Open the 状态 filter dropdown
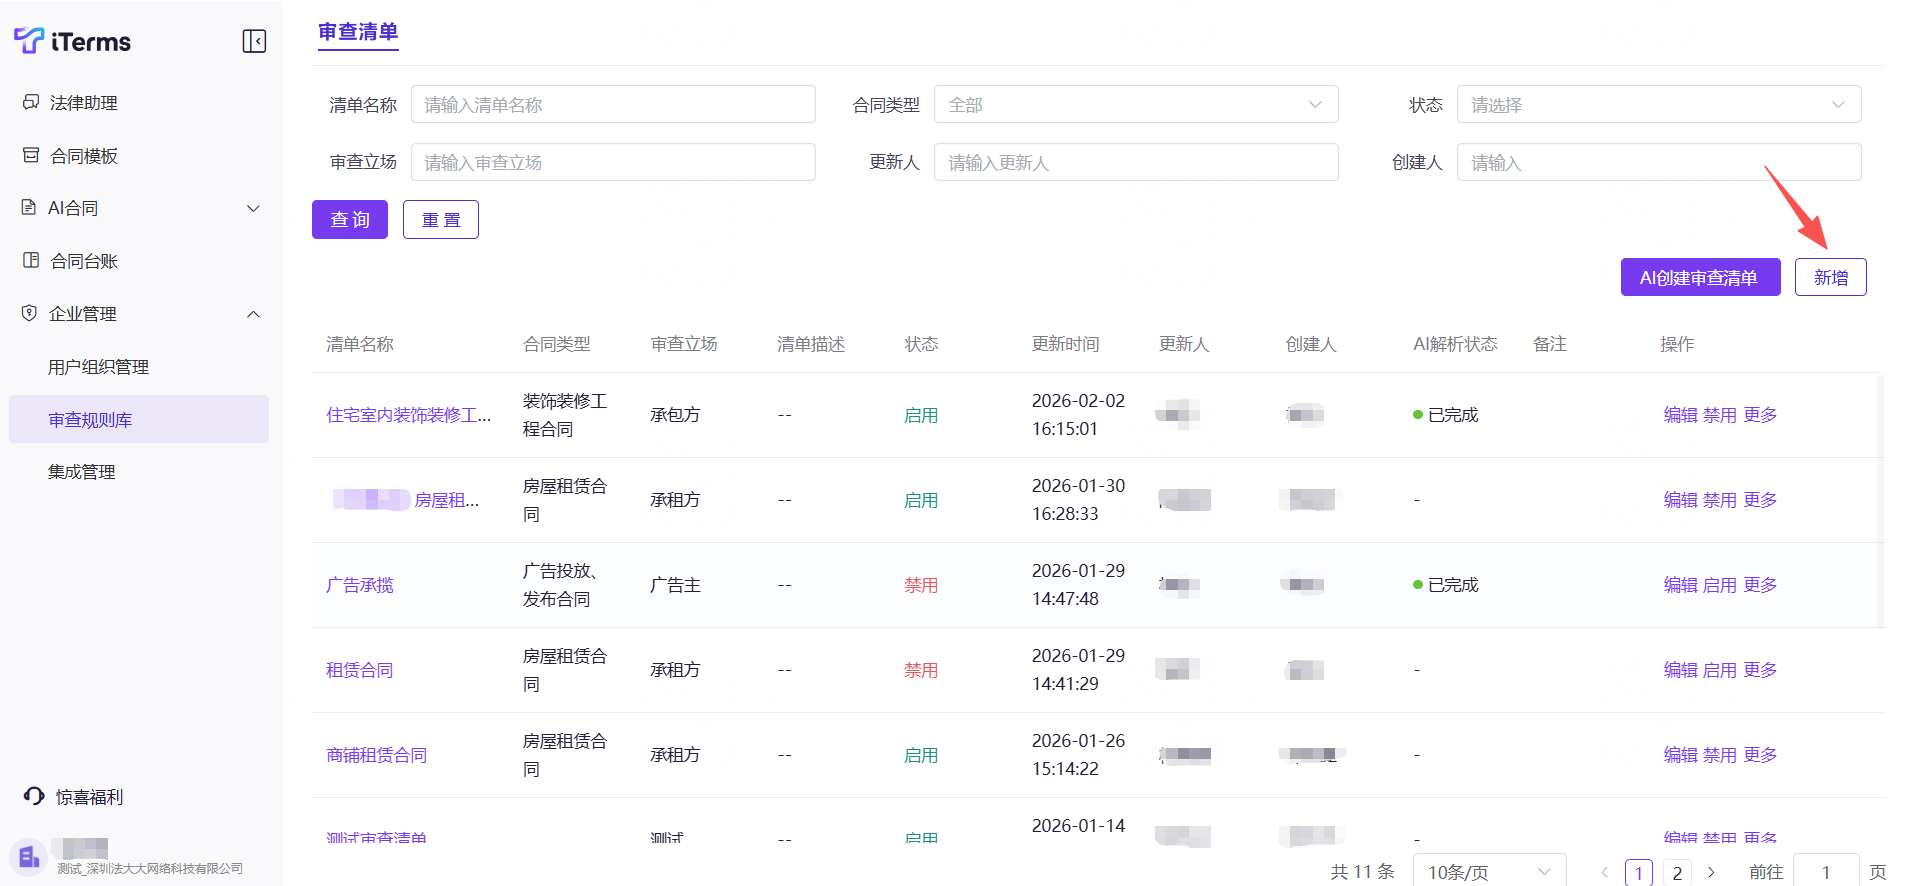This screenshot has width=1905, height=886. (x=1658, y=105)
